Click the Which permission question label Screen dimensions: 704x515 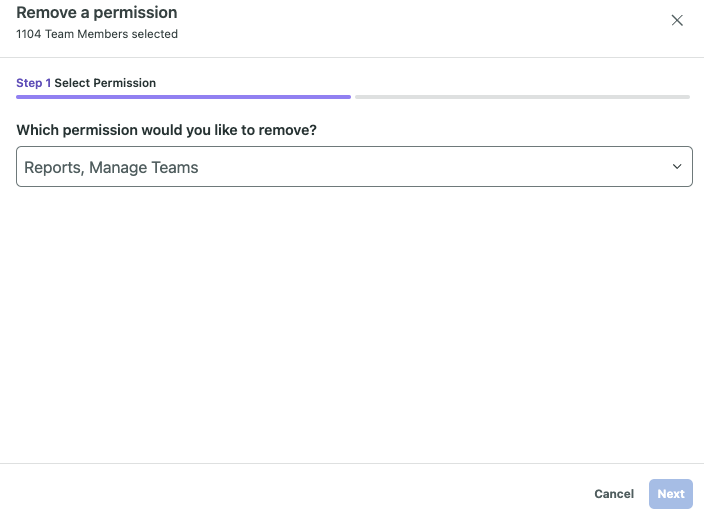click(174, 131)
